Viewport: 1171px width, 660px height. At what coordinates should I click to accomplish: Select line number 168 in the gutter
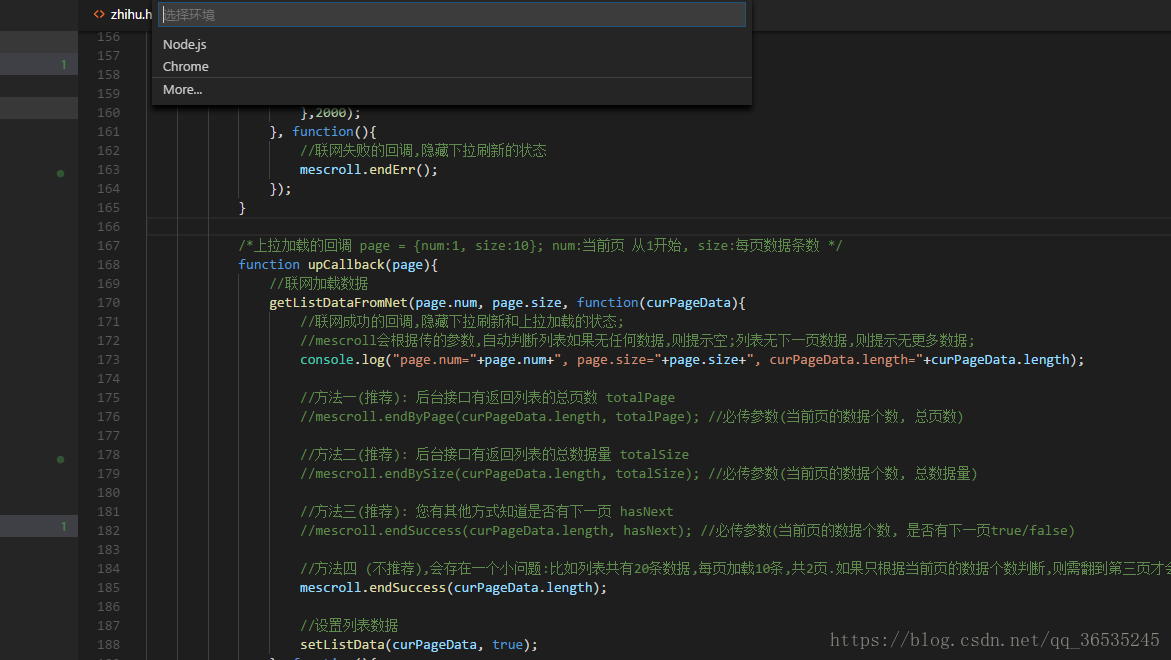point(108,264)
